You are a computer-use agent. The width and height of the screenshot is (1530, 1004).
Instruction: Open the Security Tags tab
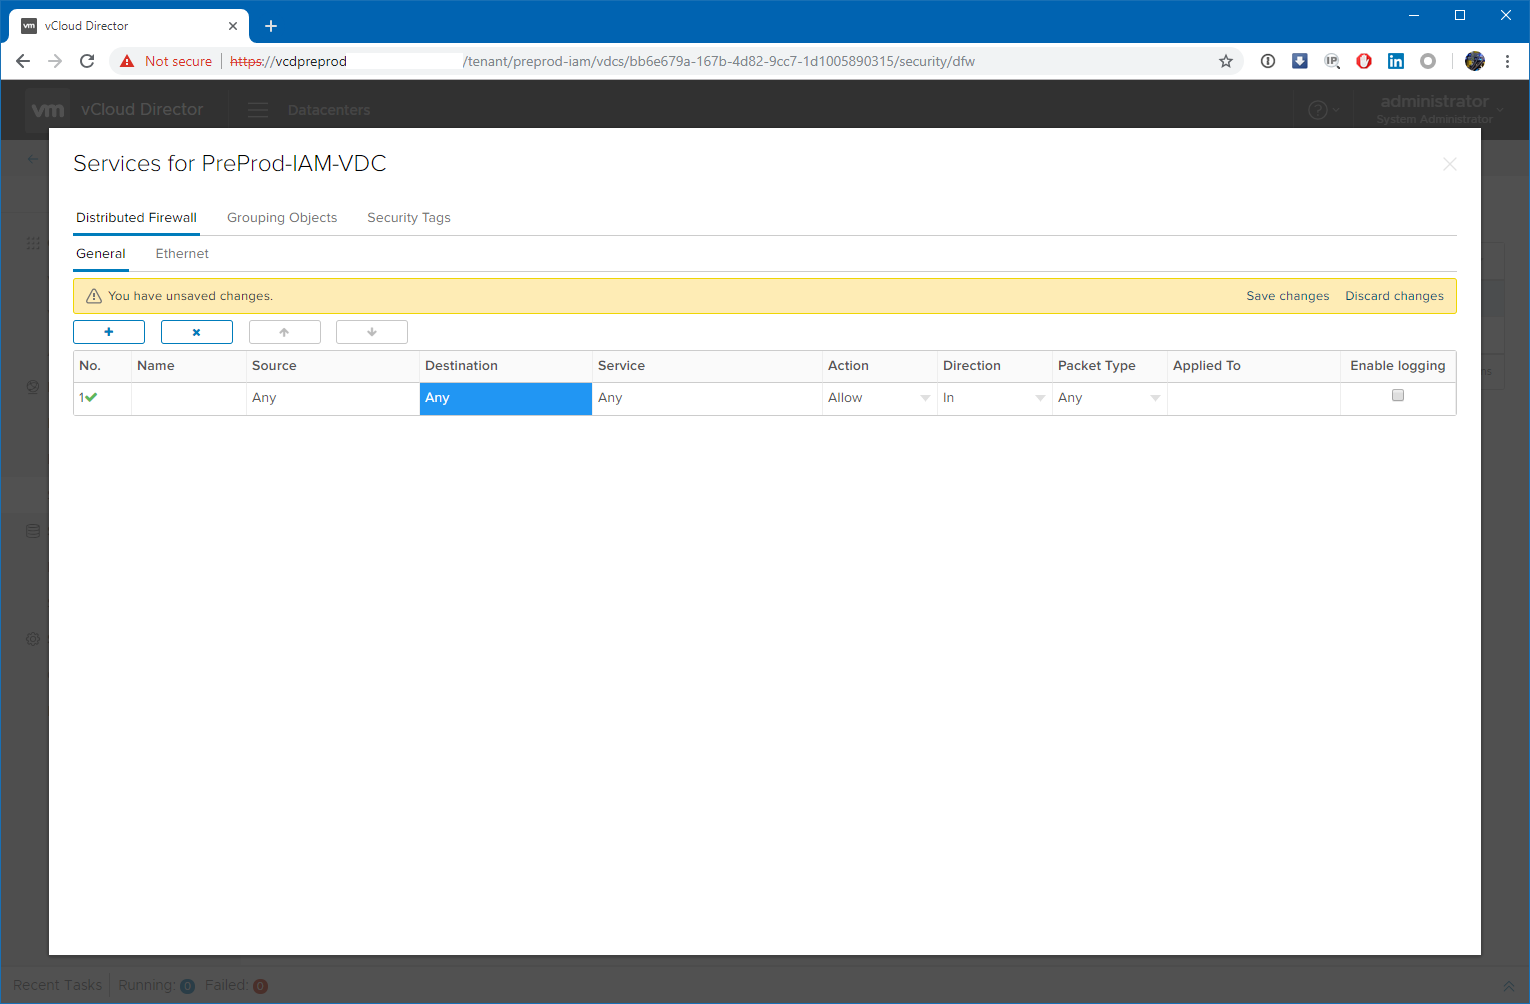pyautogui.click(x=408, y=218)
